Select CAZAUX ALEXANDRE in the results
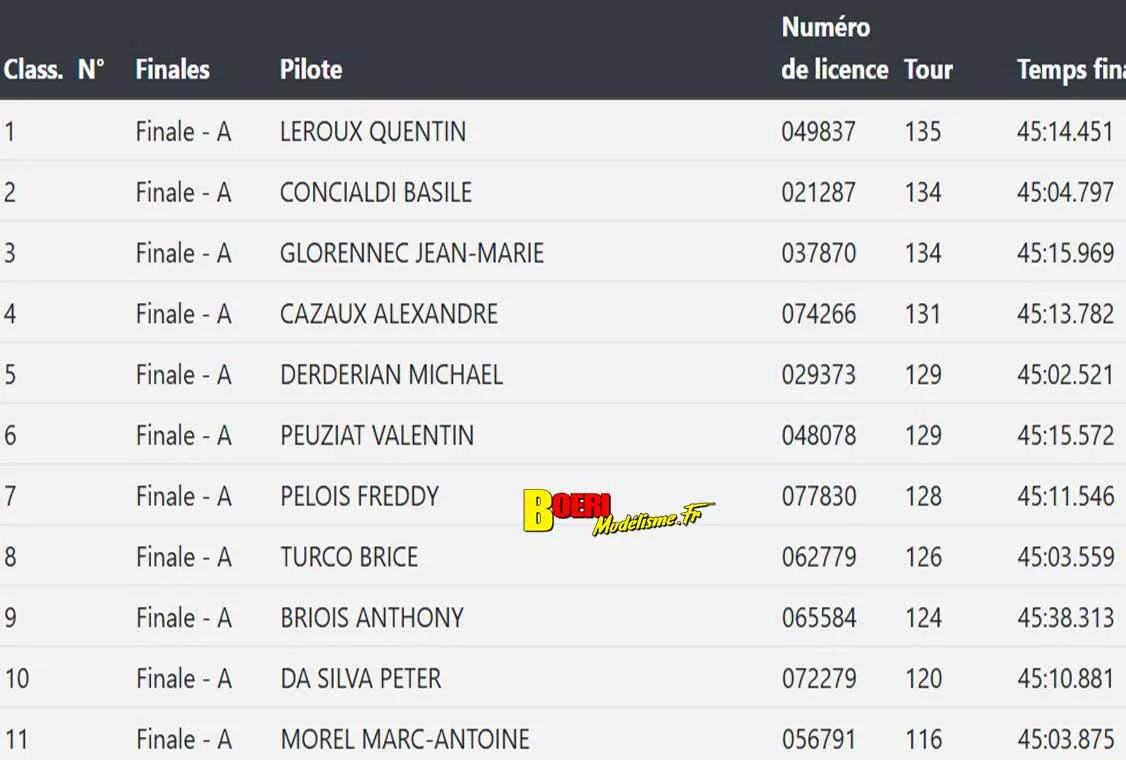The width and height of the screenshot is (1126, 760). [x=389, y=314]
